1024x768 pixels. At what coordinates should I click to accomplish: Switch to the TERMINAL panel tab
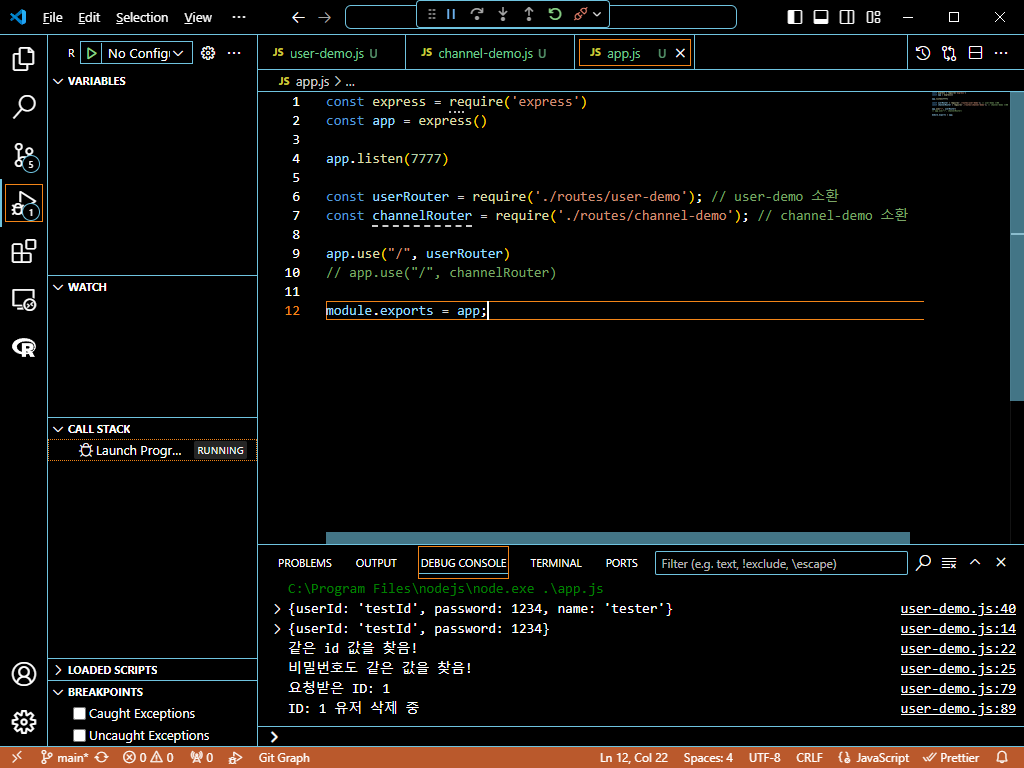pyautogui.click(x=556, y=563)
